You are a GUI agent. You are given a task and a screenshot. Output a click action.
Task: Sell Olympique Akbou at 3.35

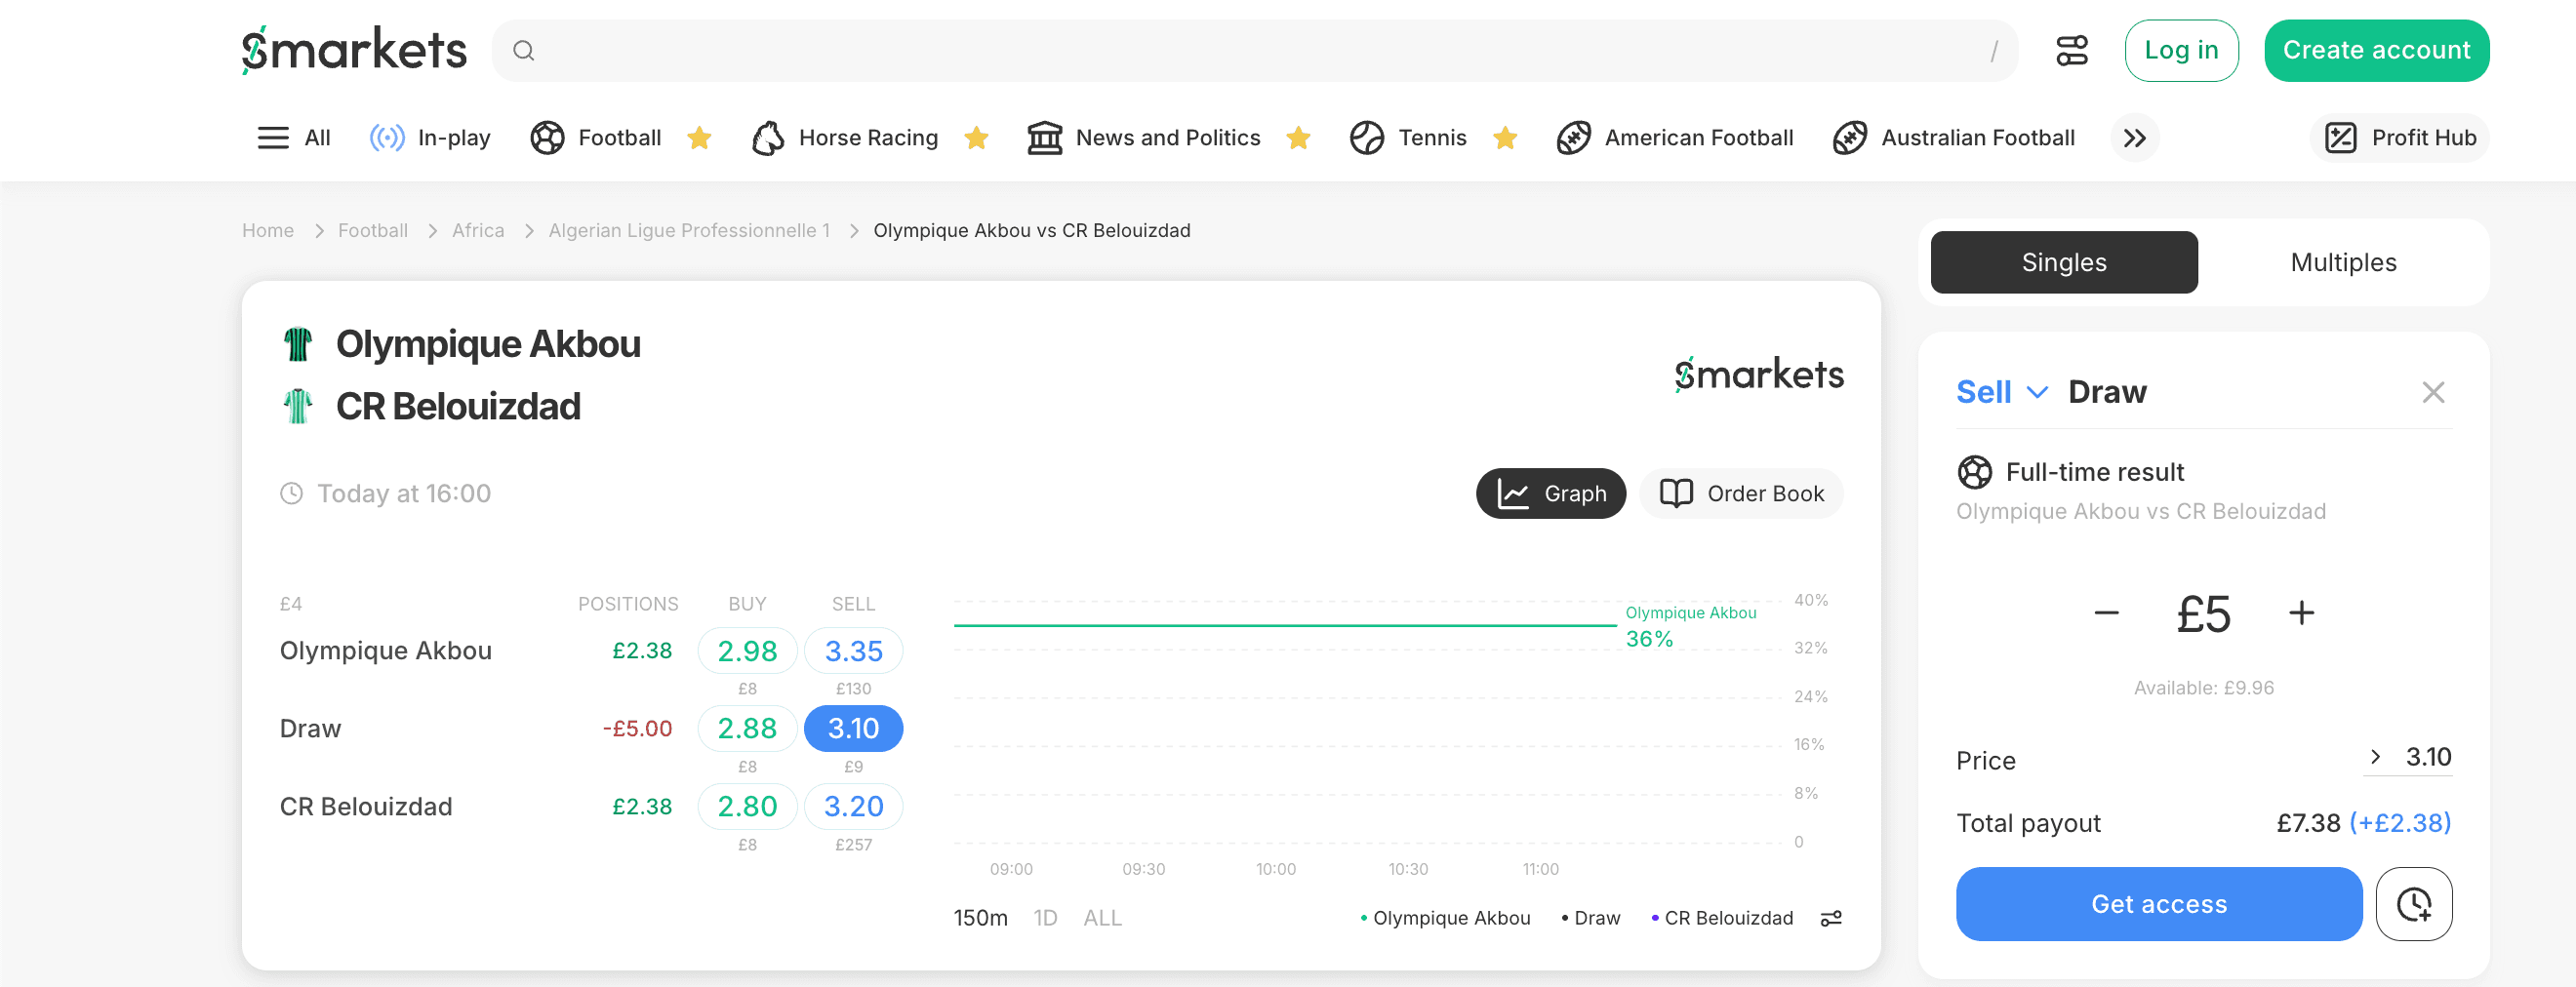pos(853,651)
